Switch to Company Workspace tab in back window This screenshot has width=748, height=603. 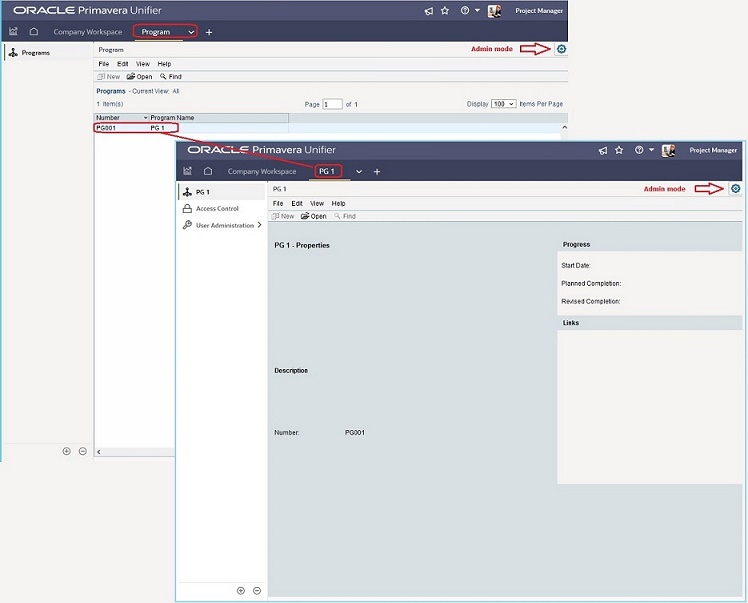point(88,32)
